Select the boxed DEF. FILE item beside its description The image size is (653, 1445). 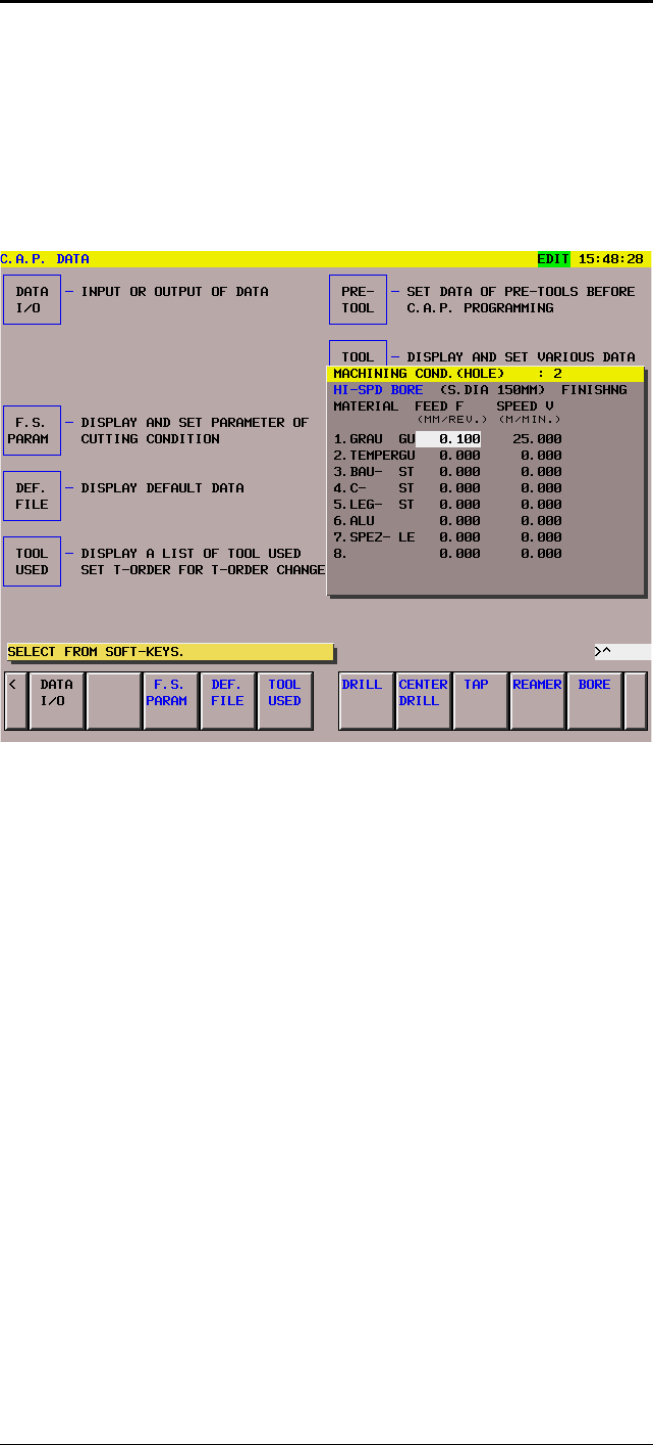pyautogui.click(x=32, y=496)
